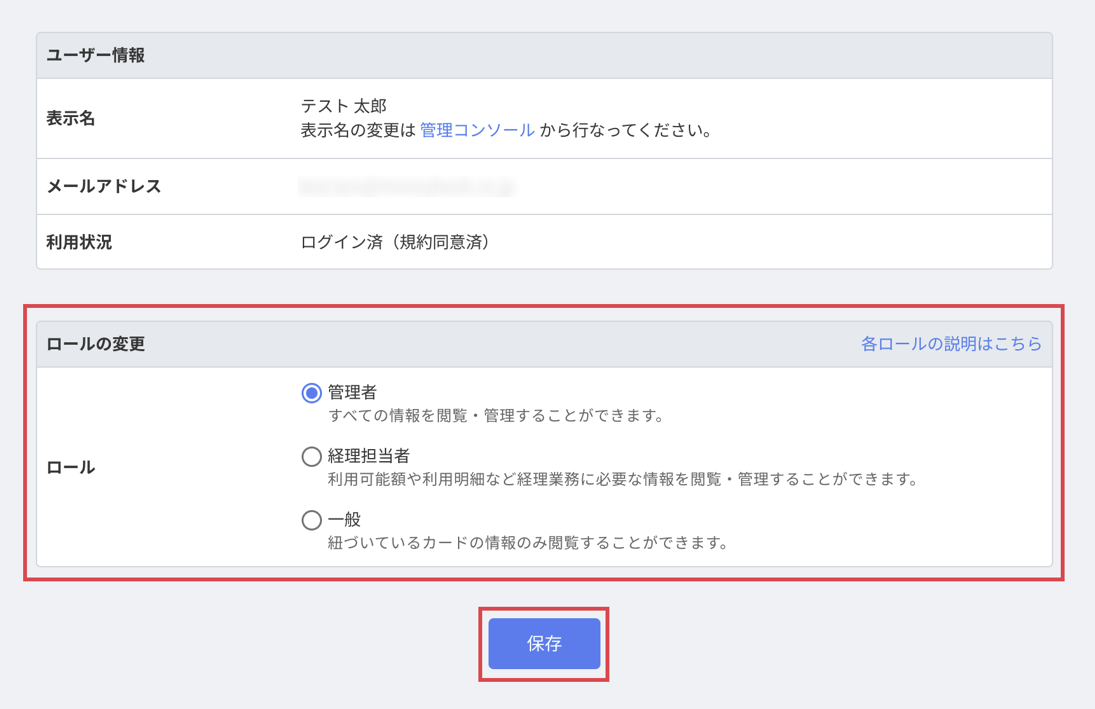Click the 経理担当者 role label text
Image resolution: width=1095 pixels, height=709 pixels.
tap(368, 456)
